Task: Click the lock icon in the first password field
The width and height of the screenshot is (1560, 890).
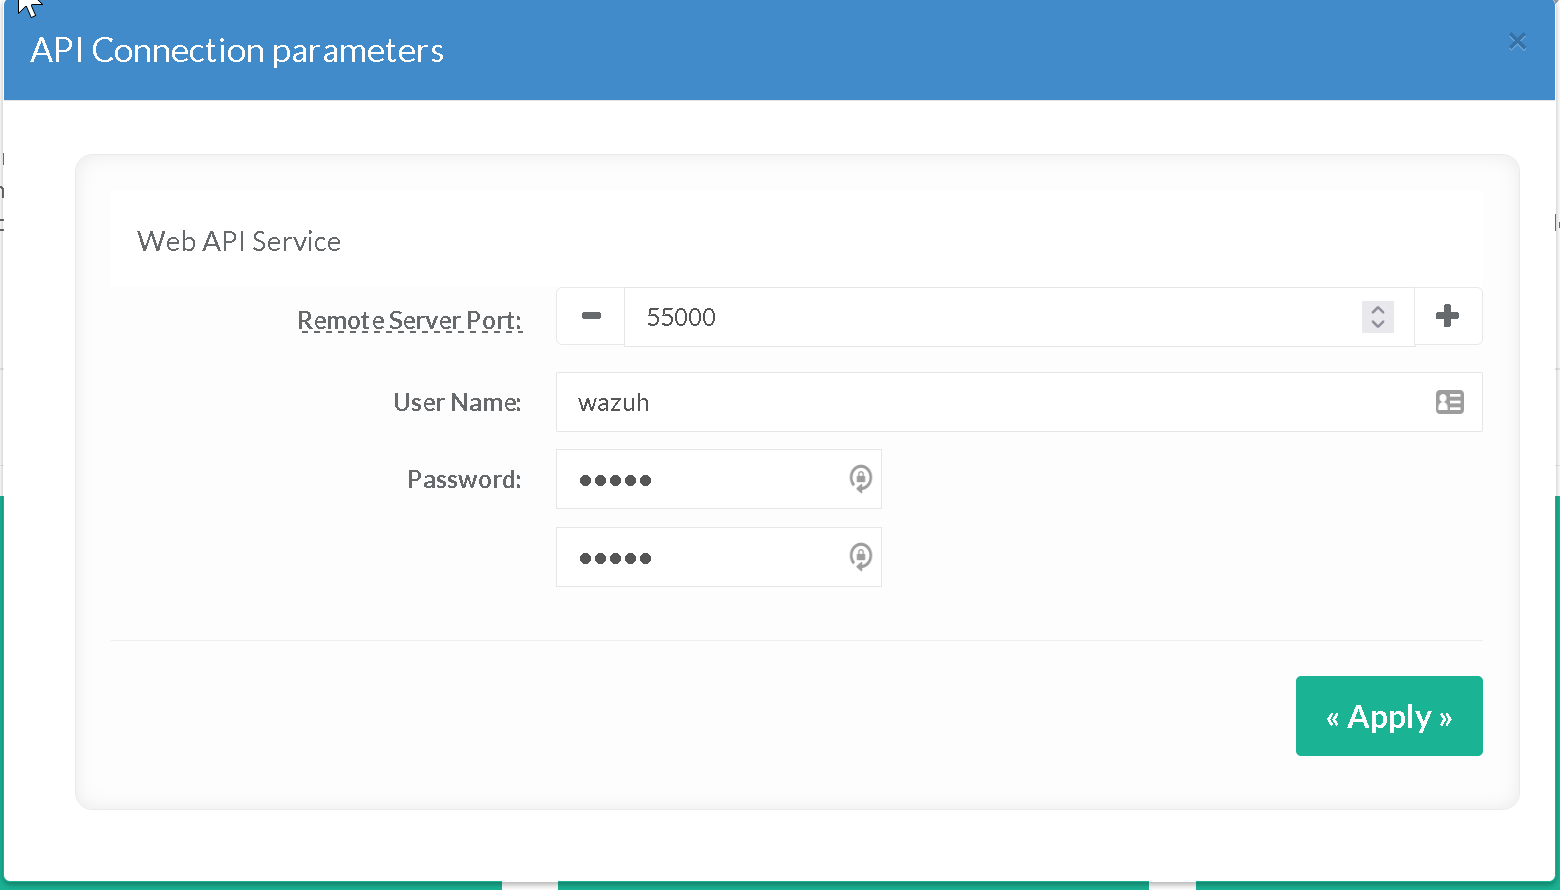Action: click(860, 479)
